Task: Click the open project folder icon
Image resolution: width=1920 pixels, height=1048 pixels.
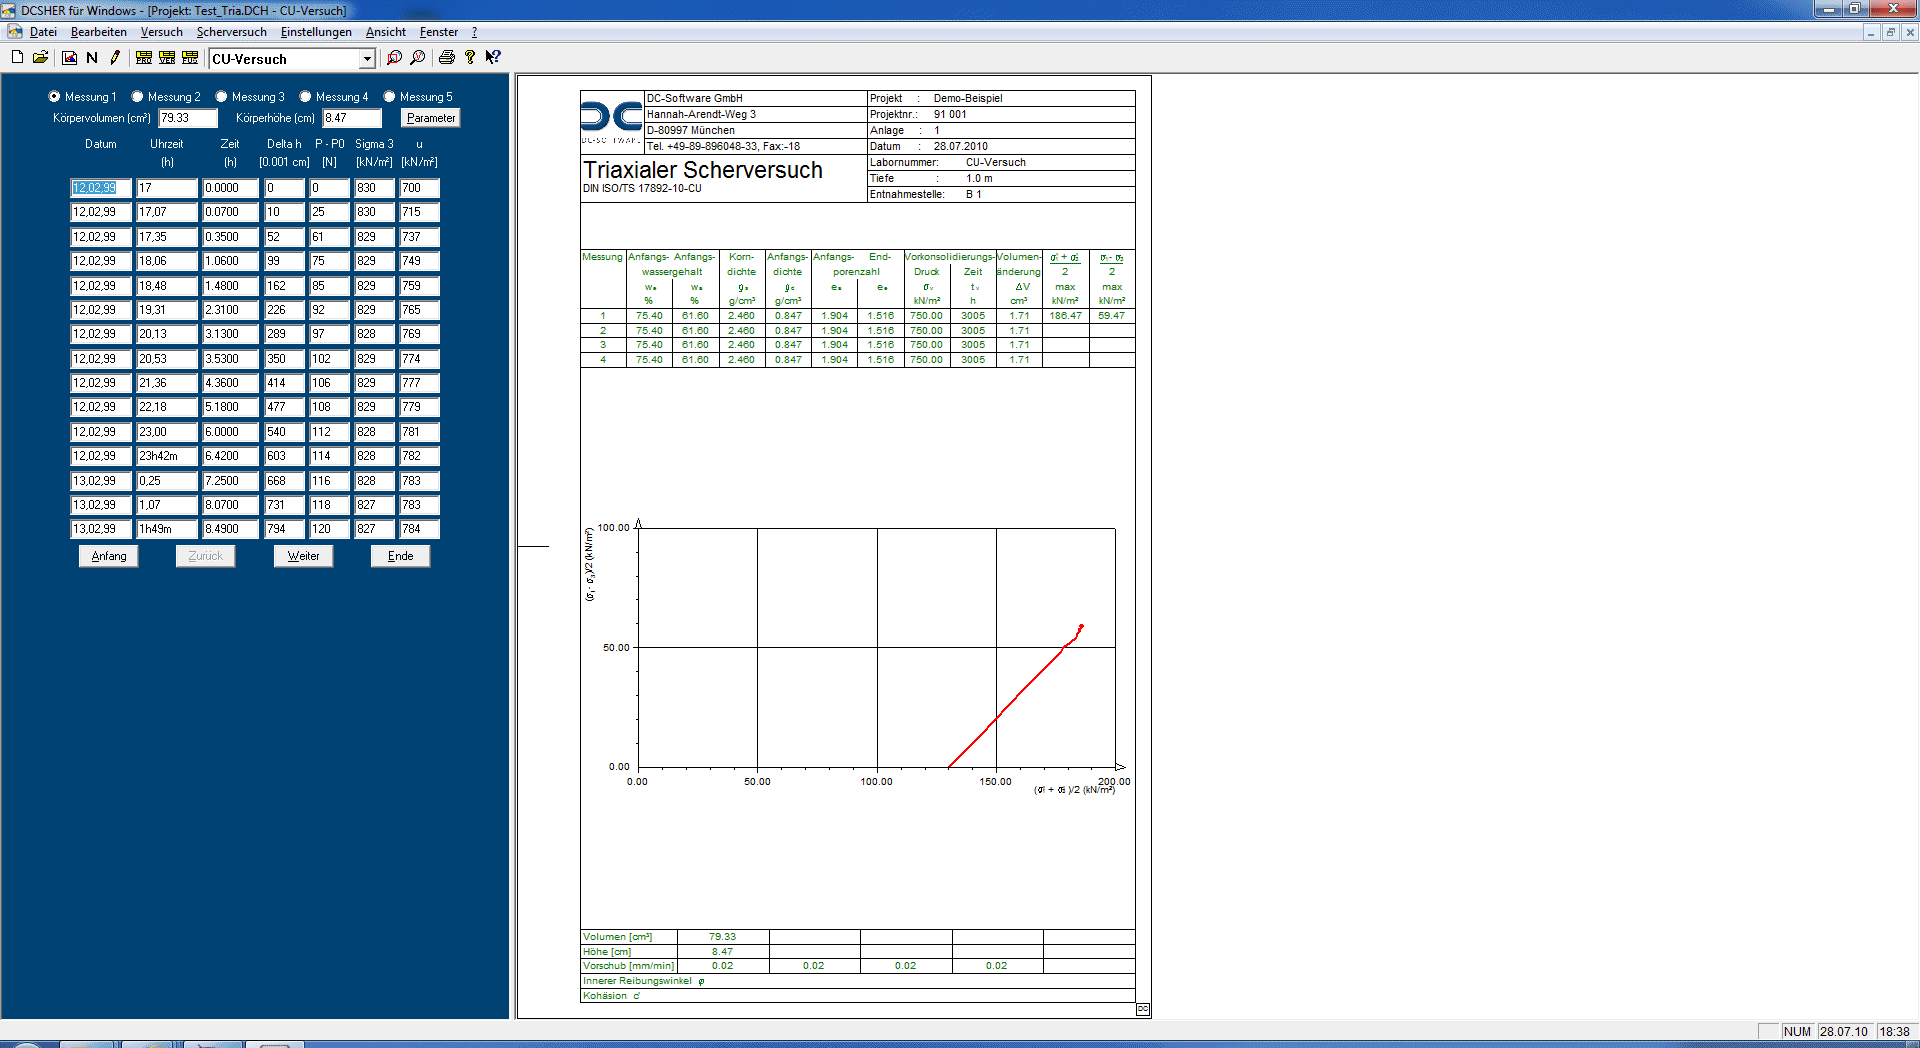Action: pos(40,58)
